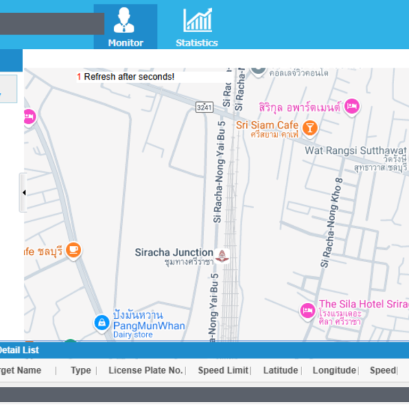Click the Sri Siam Cafe label text

point(267,125)
